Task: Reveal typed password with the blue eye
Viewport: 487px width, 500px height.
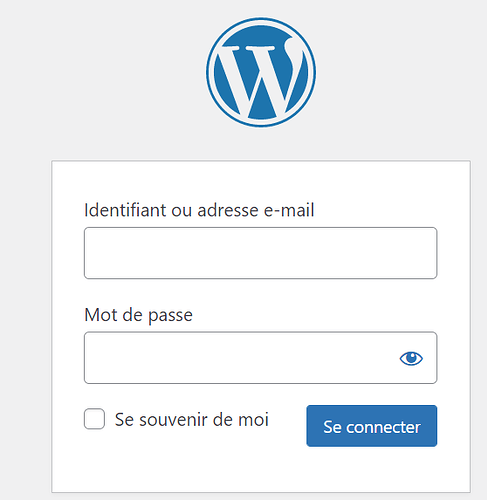Action: [x=411, y=358]
